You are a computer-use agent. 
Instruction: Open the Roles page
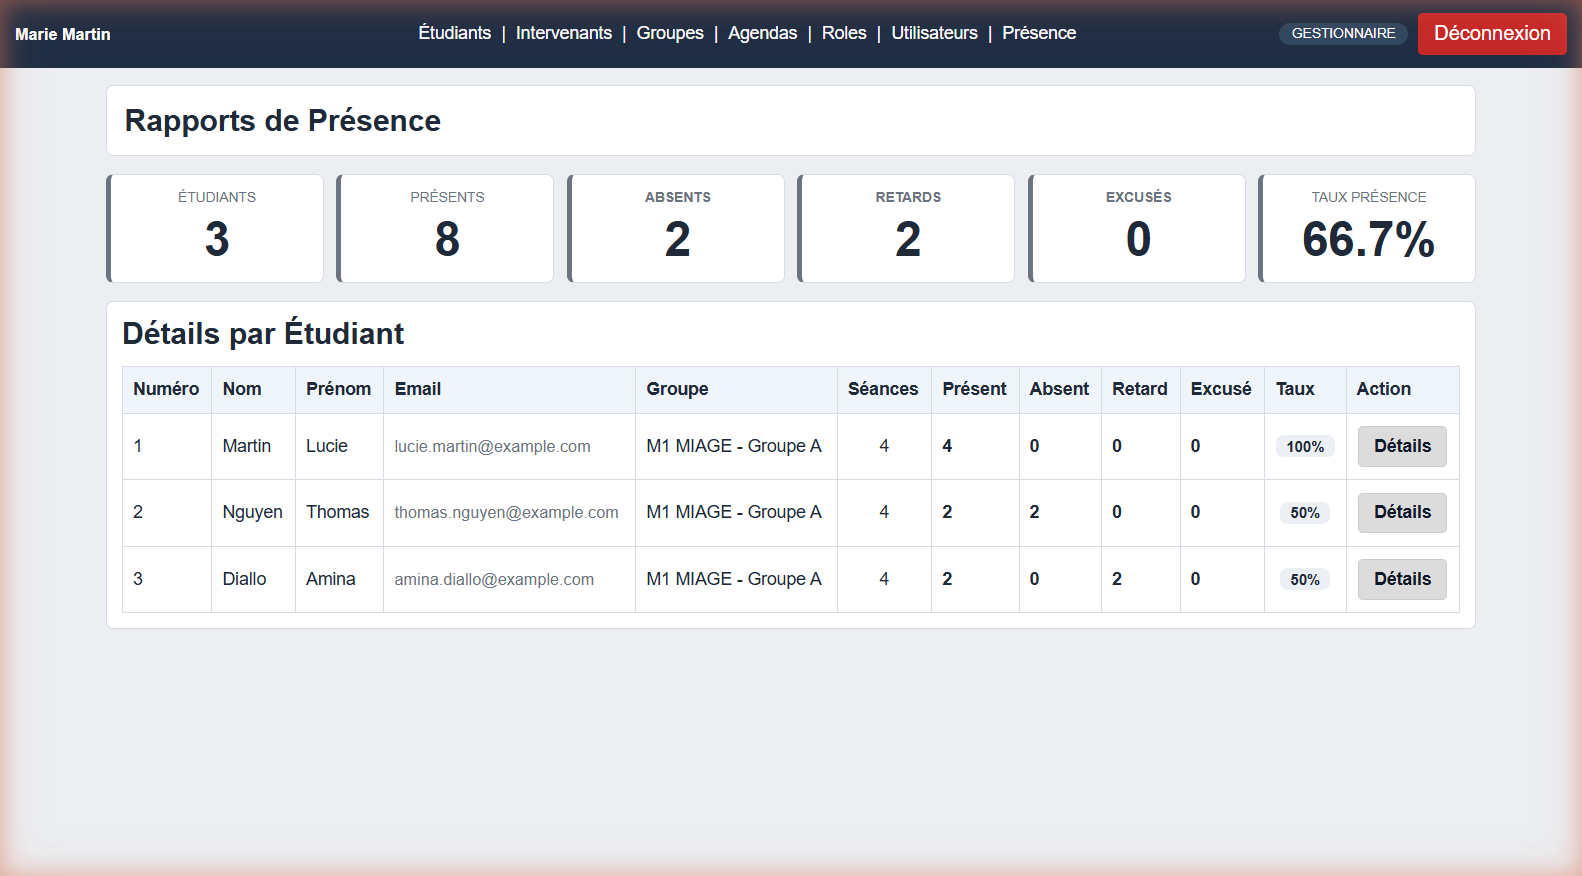tap(844, 33)
